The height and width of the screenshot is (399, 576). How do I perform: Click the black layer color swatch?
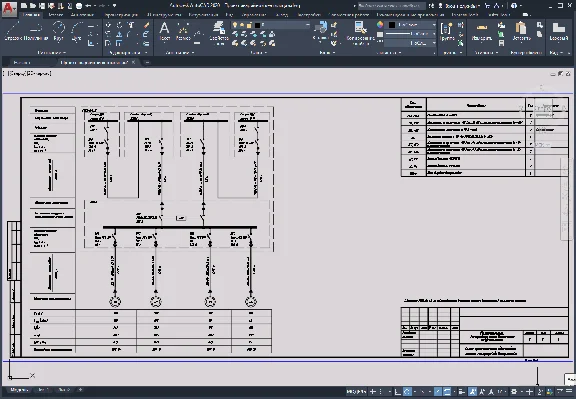[258, 25]
